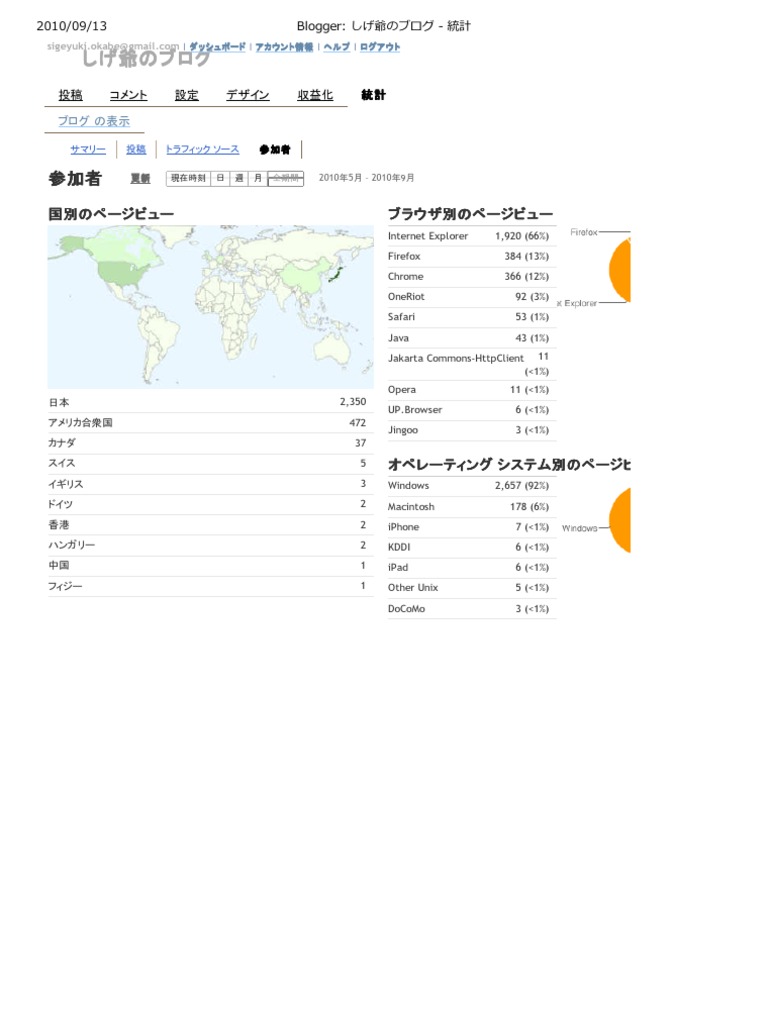This screenshot has height=1024, width=768.
Task: Click the Macintosh operating system row
Action: (x=472, y=506)
